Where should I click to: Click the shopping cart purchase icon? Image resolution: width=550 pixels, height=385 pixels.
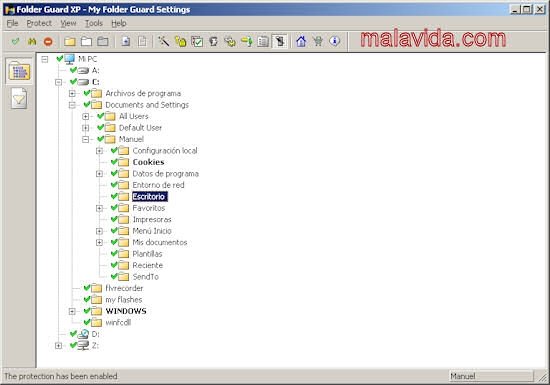318,41
